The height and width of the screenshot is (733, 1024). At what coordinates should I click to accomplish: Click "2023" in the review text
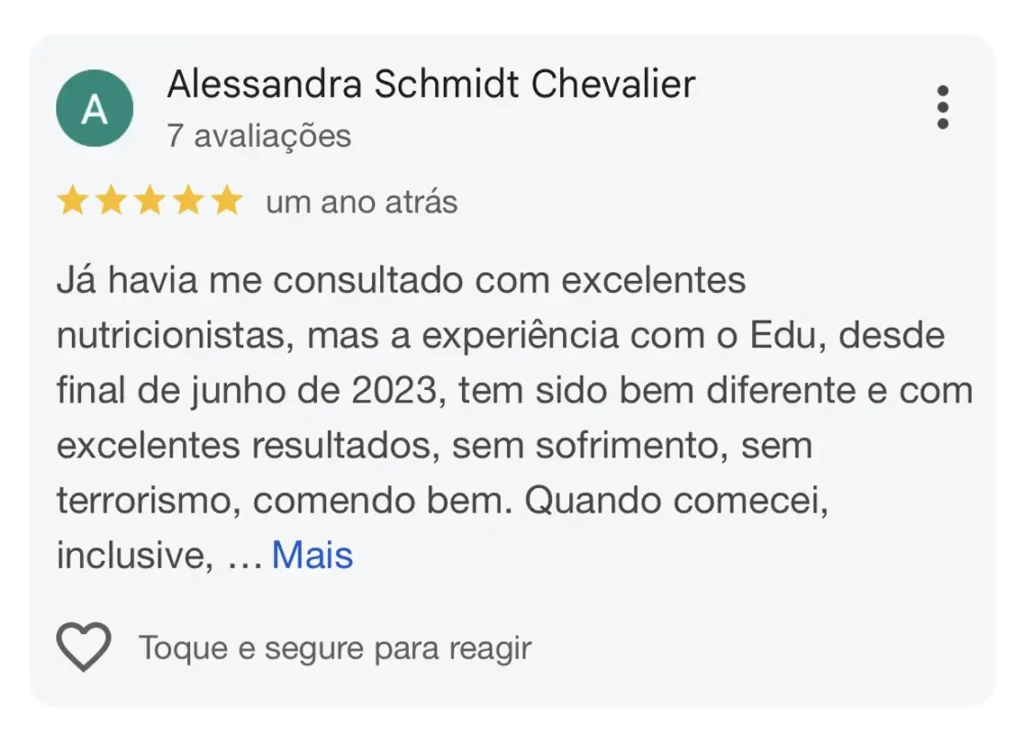tap(394, 391)
